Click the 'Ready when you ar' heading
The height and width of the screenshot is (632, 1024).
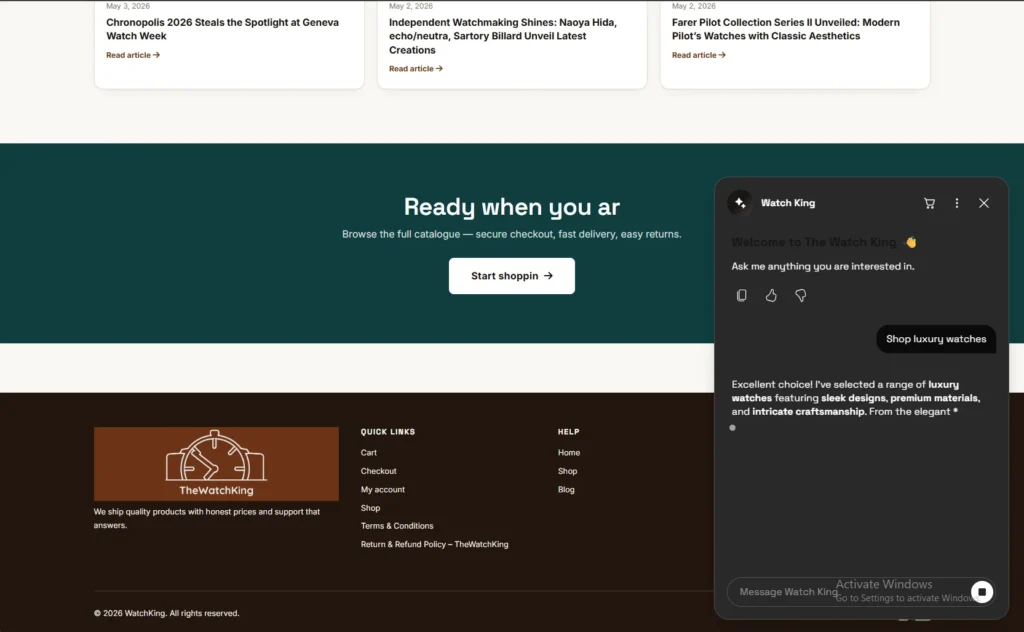pyautogui.click(x=511, y=206)
